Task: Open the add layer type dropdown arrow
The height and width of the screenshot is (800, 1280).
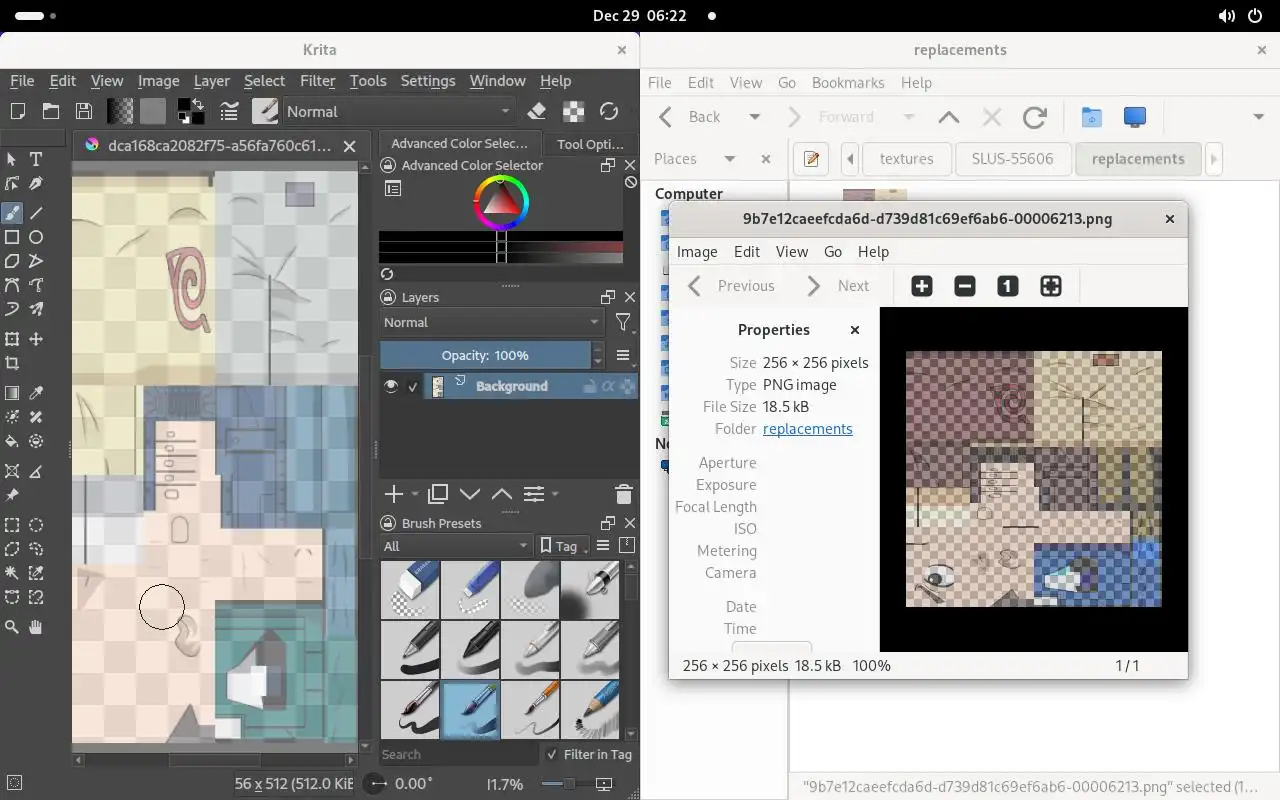Action: [x=415, y=494]
